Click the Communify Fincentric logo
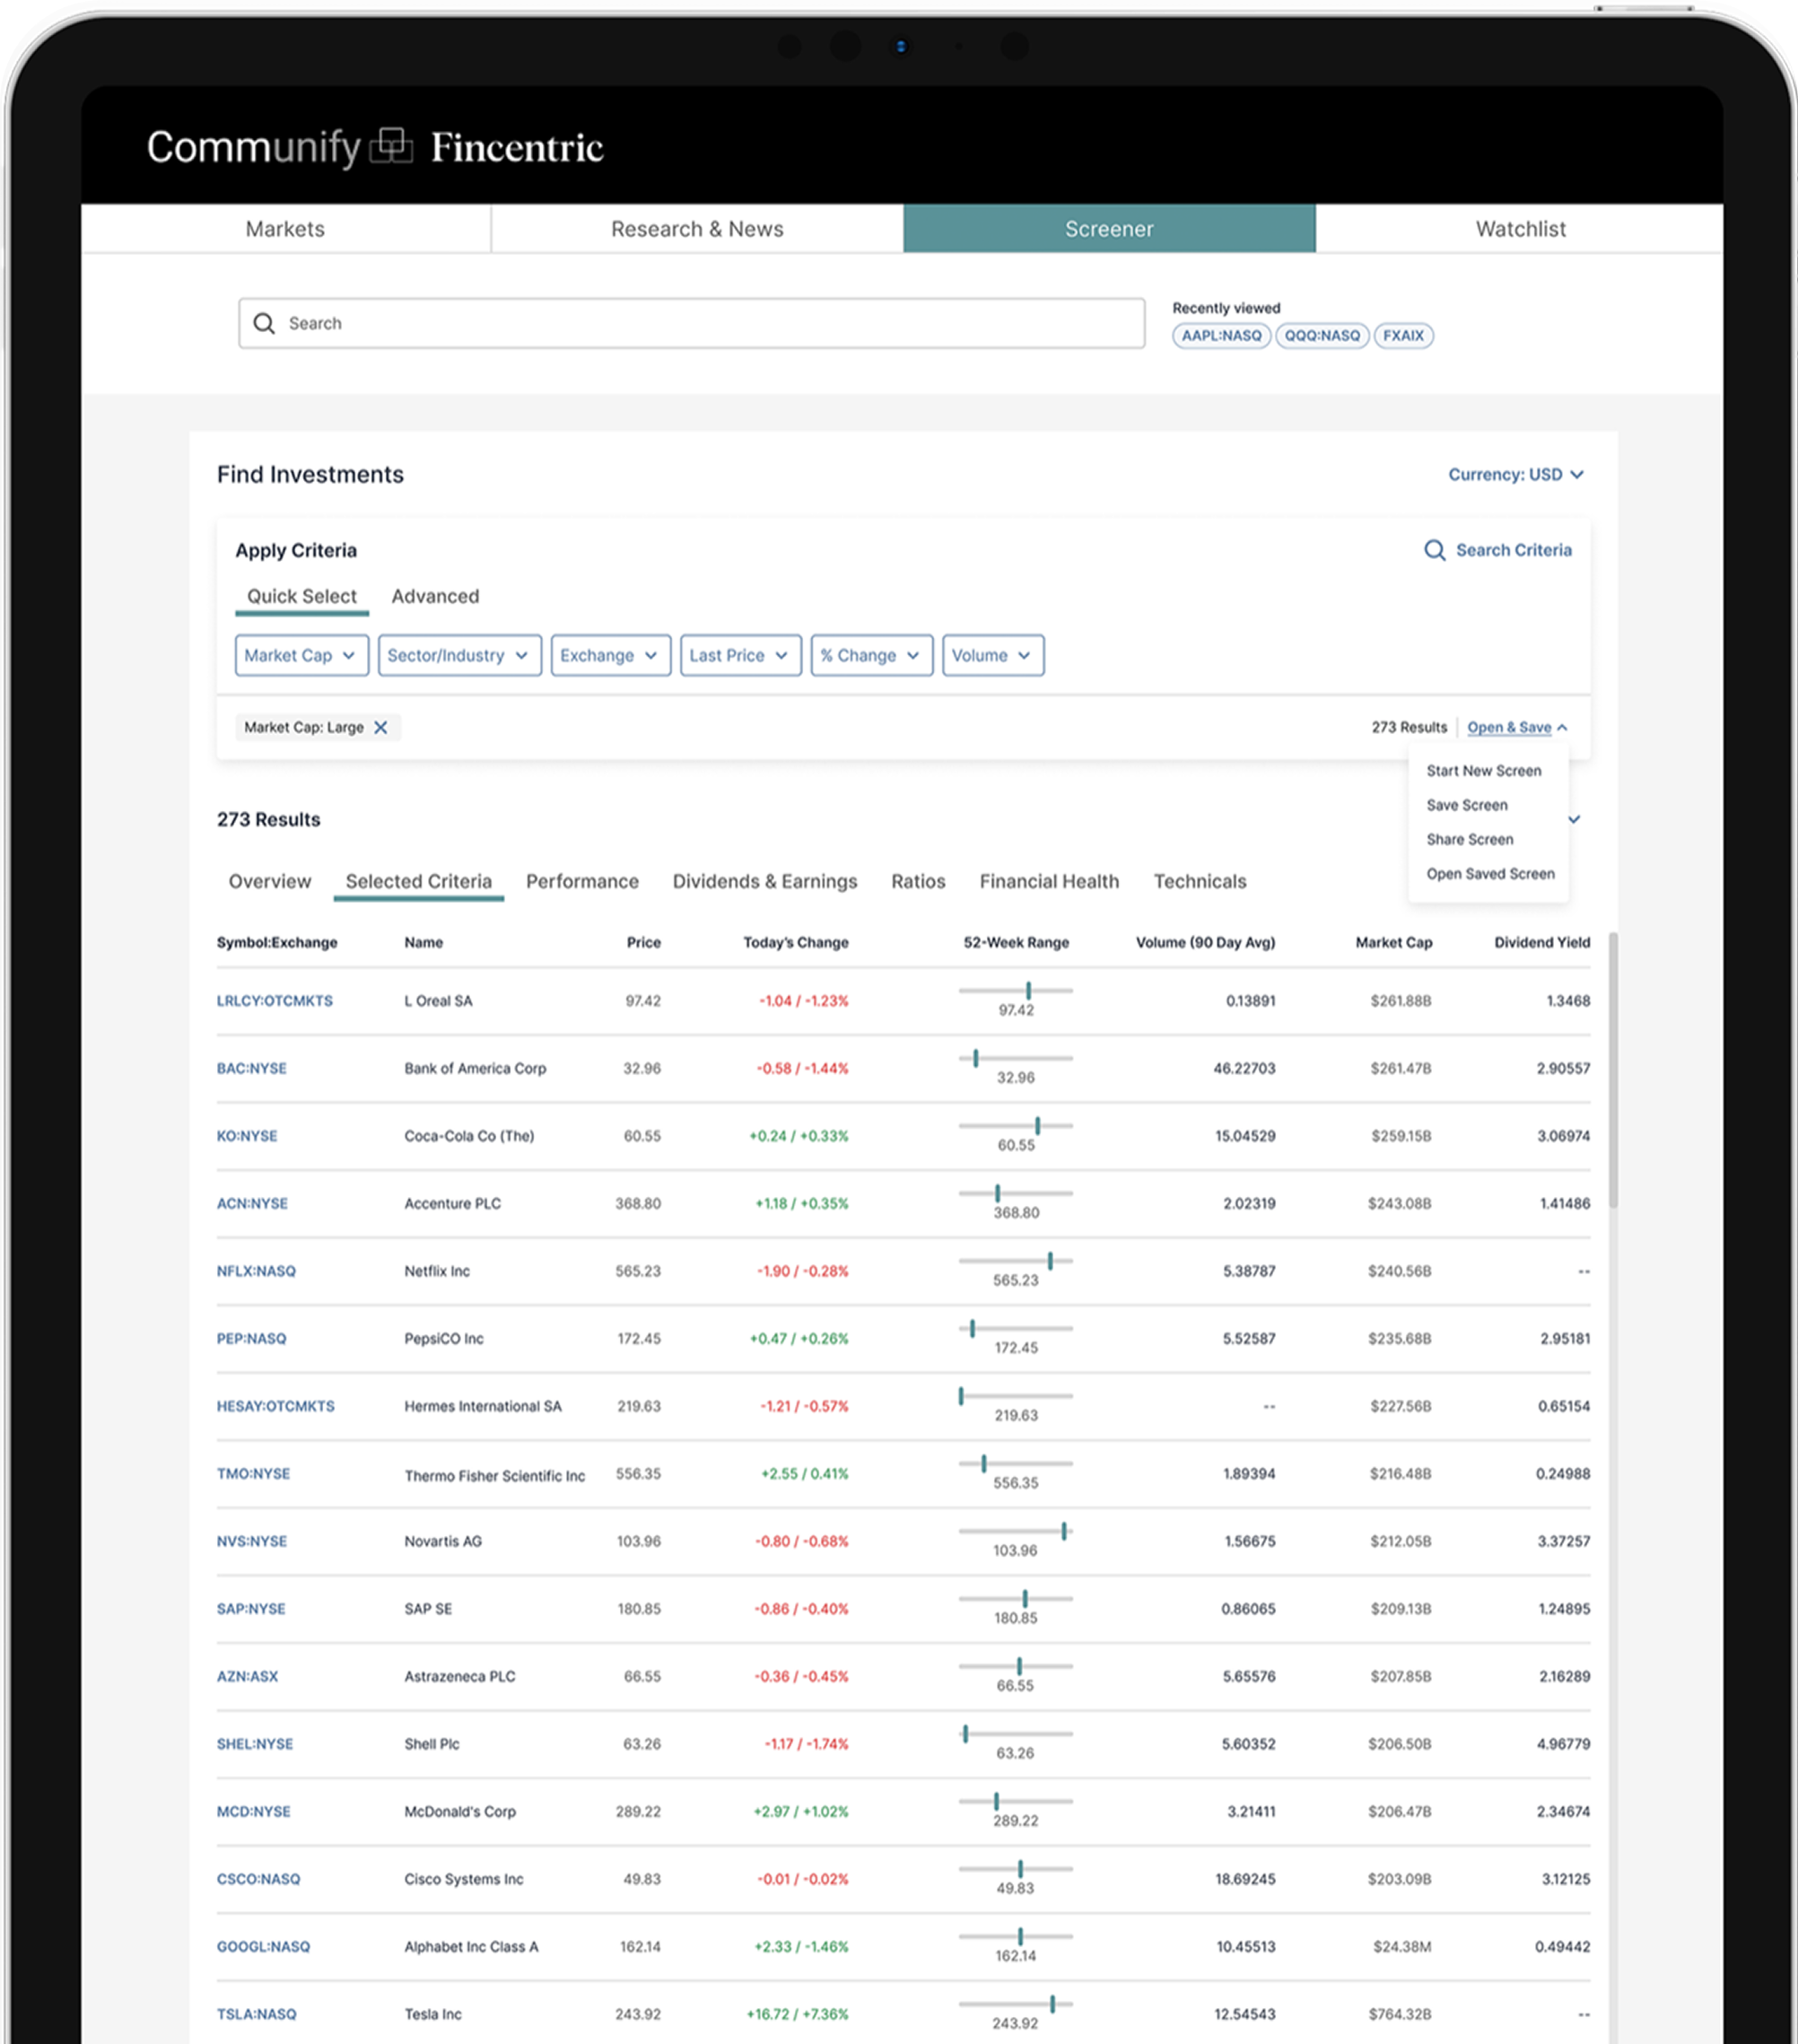The height and width of the screenshot is (2044, 1798). [375, 147]
